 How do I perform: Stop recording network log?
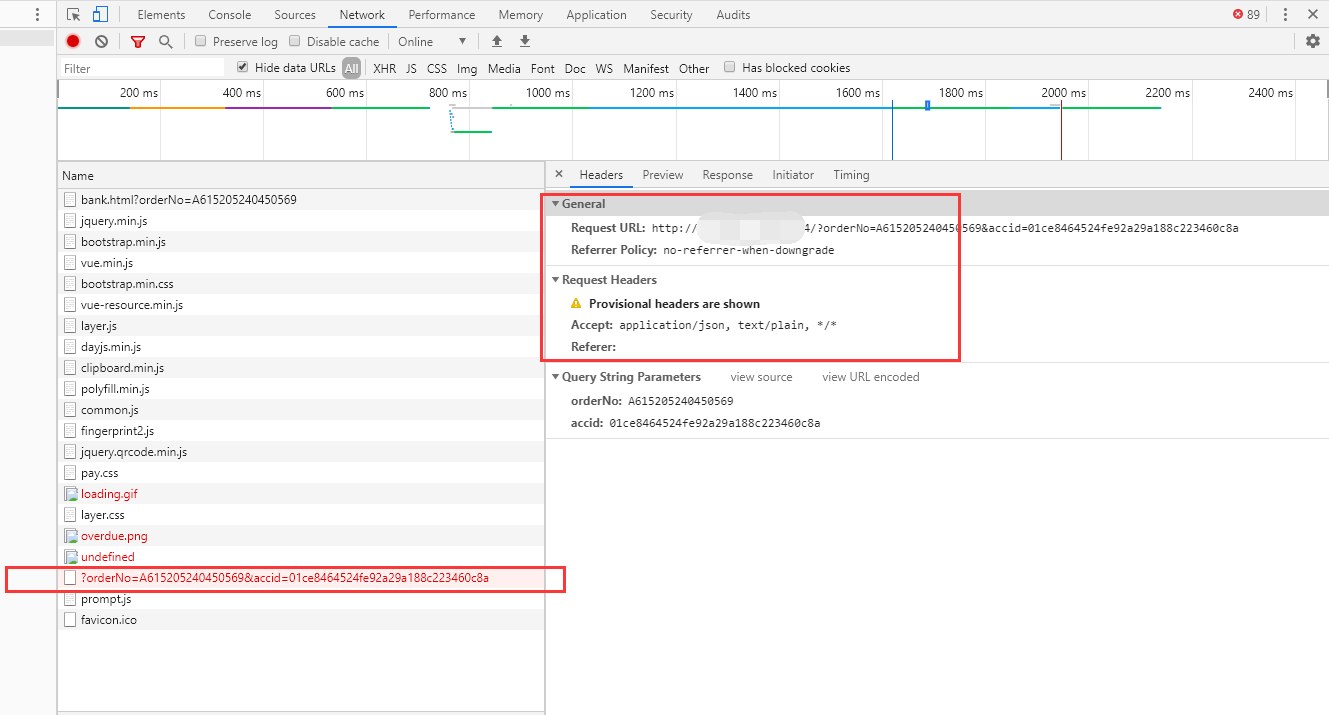click(x=73, y=41)
